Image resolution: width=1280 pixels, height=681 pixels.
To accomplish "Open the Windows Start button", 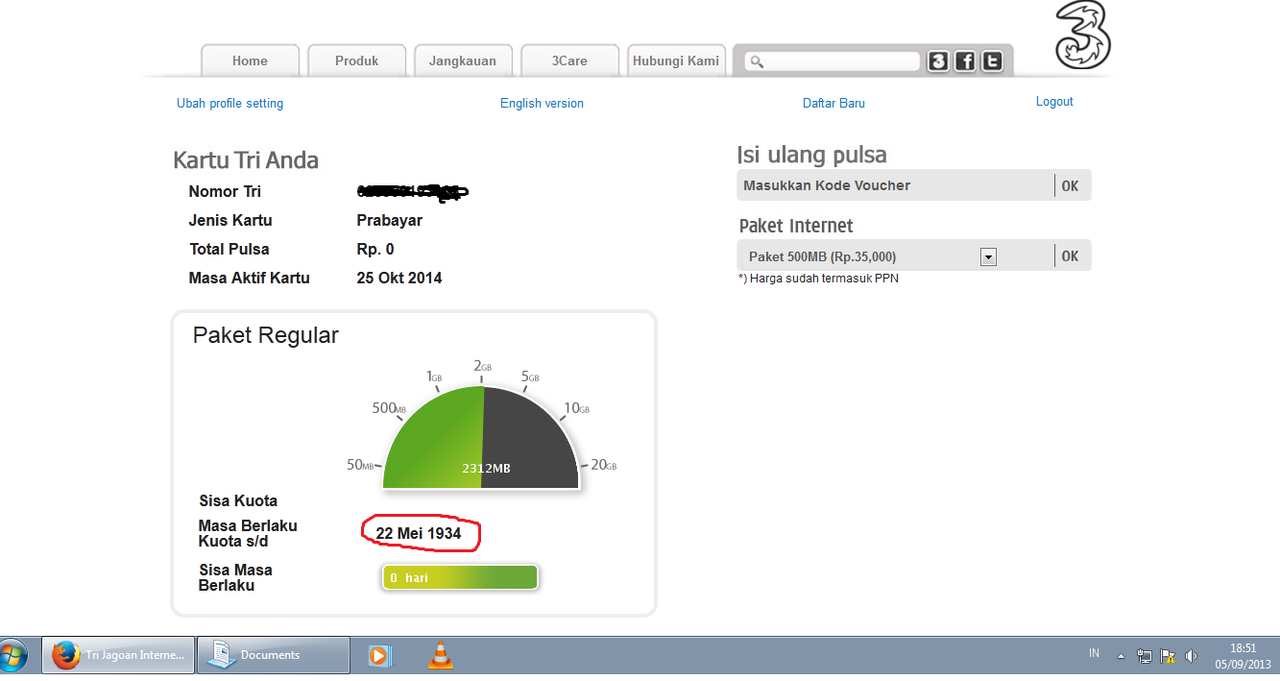I will pos(14,656).
